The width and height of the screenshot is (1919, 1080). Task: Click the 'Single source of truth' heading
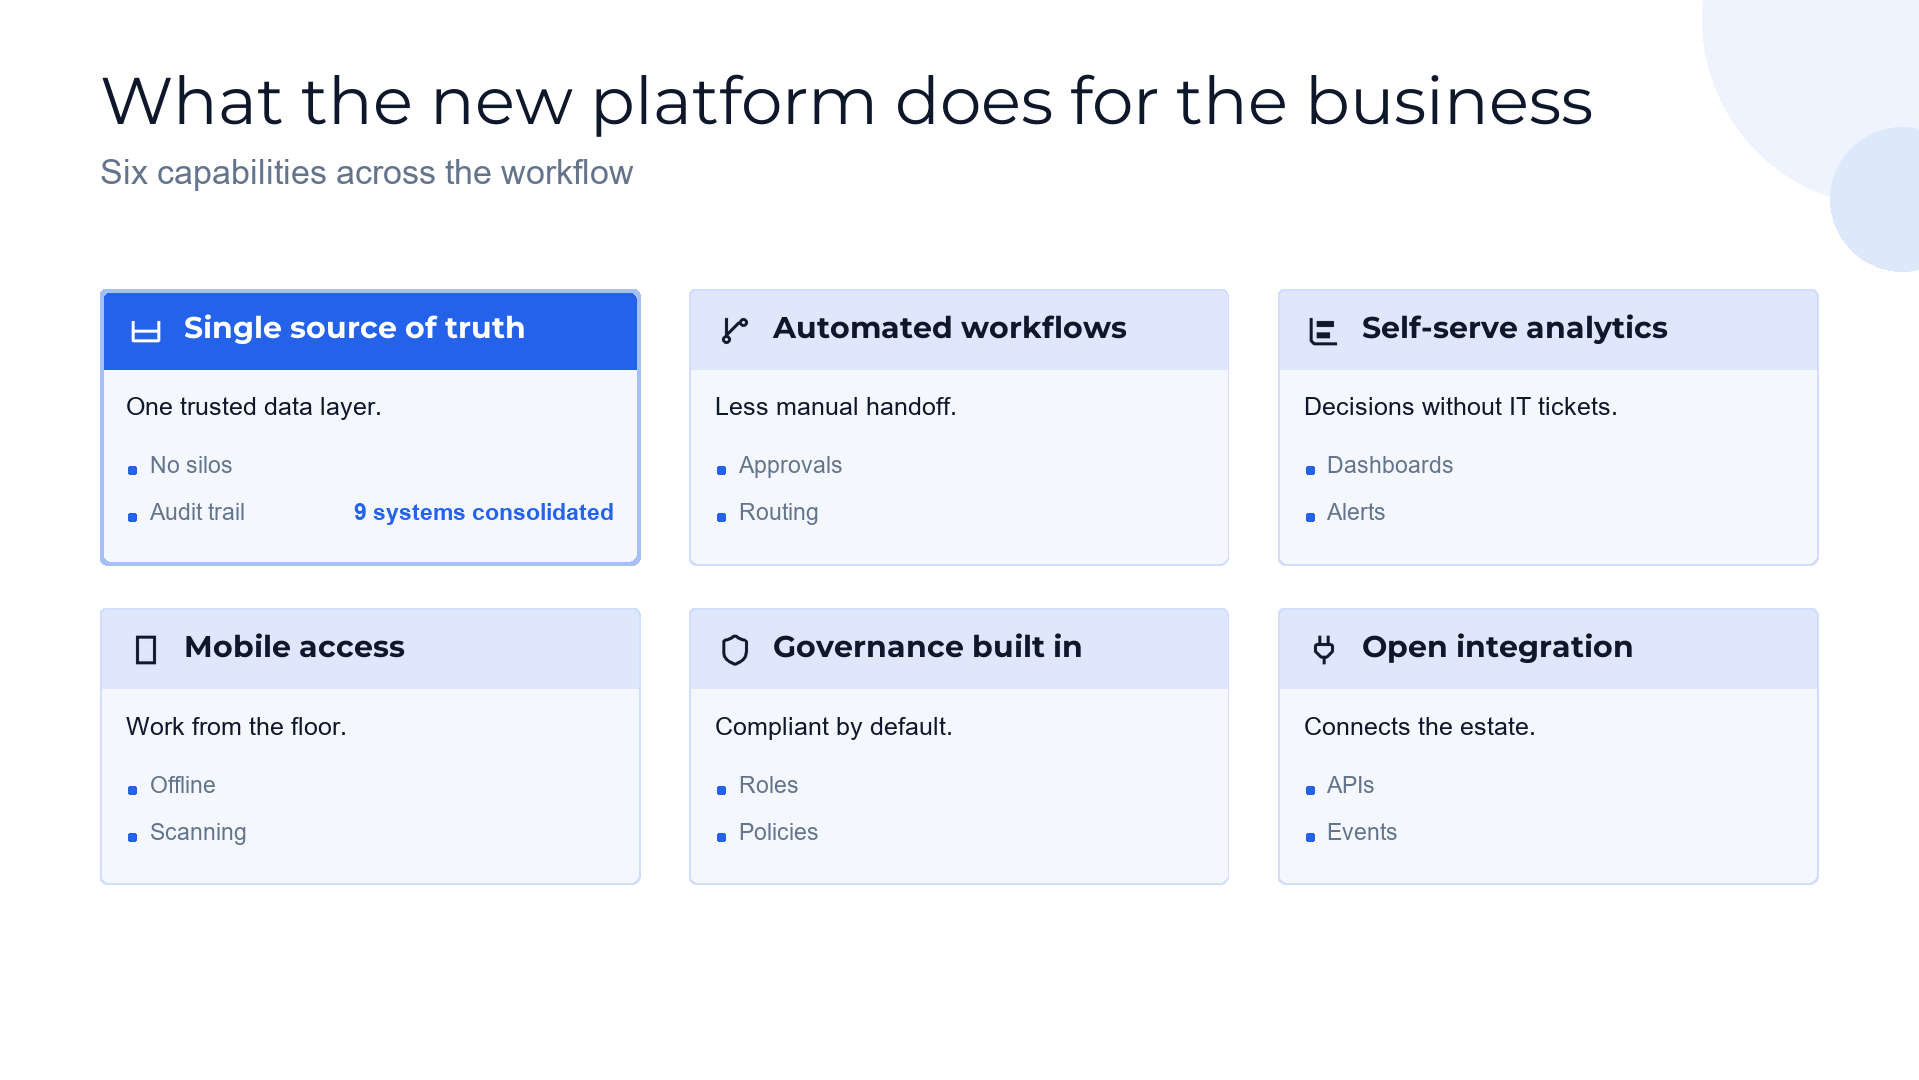coord(354,328)
